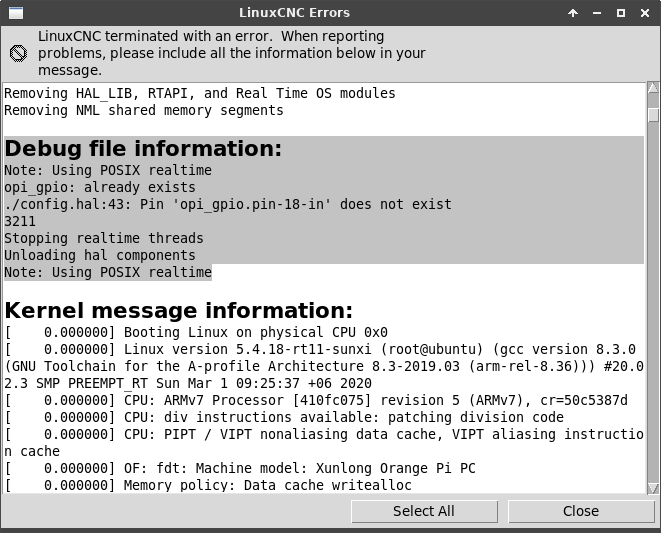The height and width of the screenshot is (533, 661).
Task: Click the scrollbar down arrow
Action: [x=653, y=488]
